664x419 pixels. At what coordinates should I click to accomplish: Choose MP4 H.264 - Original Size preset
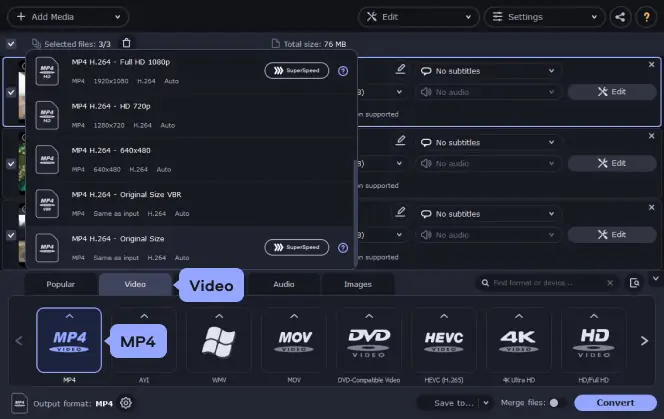point(190,248)
